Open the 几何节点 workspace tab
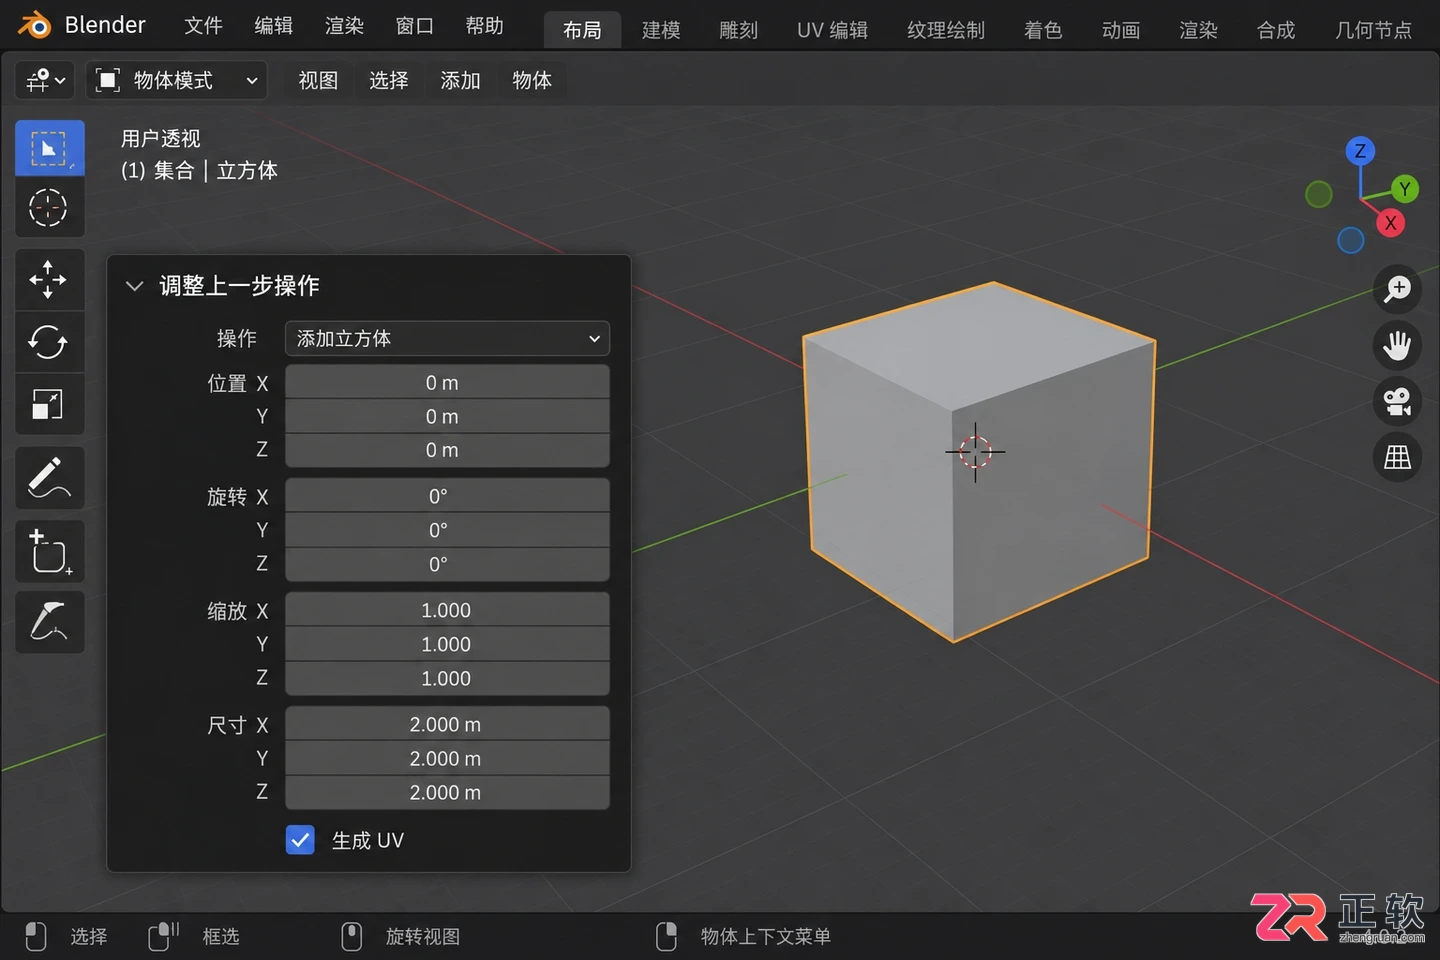Screen dimensions: 1440x960 pos(1373,30)
